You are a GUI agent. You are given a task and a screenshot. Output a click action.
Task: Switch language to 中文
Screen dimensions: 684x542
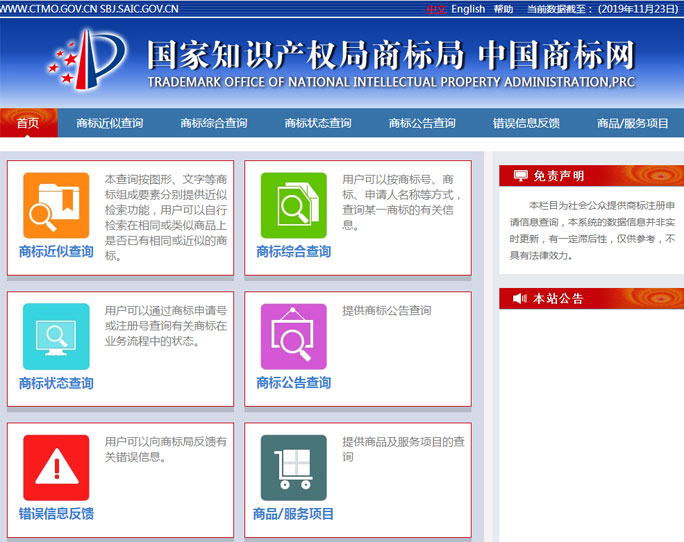[436, 9]
